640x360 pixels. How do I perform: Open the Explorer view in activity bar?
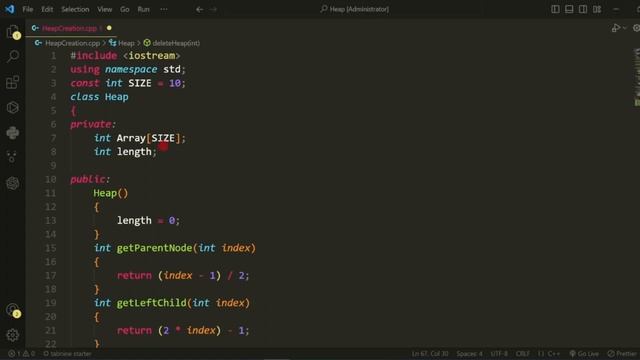13,32
